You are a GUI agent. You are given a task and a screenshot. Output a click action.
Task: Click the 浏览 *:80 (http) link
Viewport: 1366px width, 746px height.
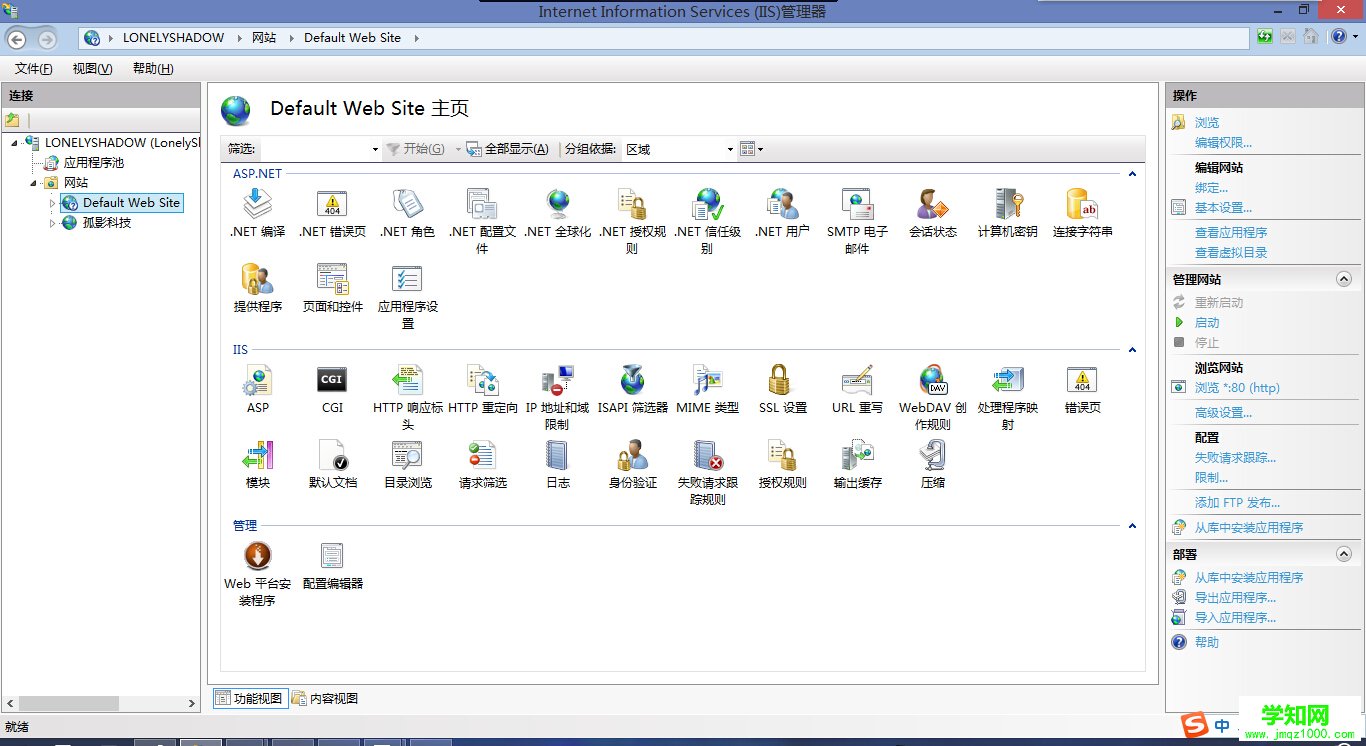(x=1237, y=388)
